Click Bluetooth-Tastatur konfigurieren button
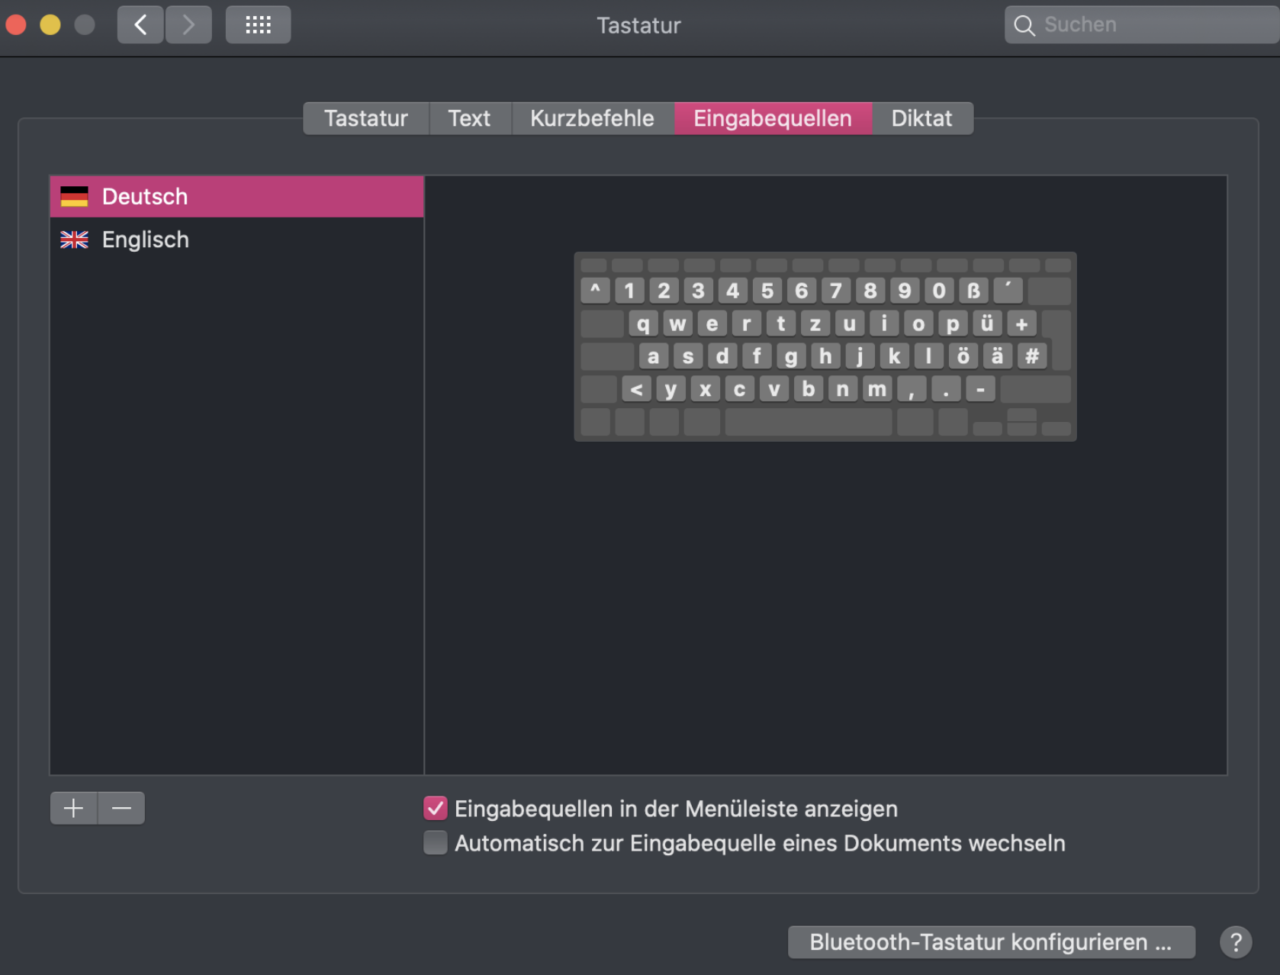Image resolution: width=1280 pixels, height=975 pixels. pyautogui.click(x=990, y=942)
